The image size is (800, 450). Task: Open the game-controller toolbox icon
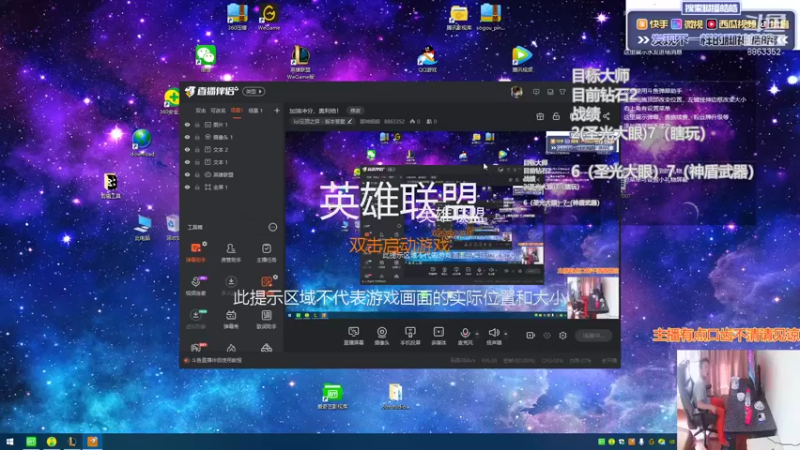(266, 348)
